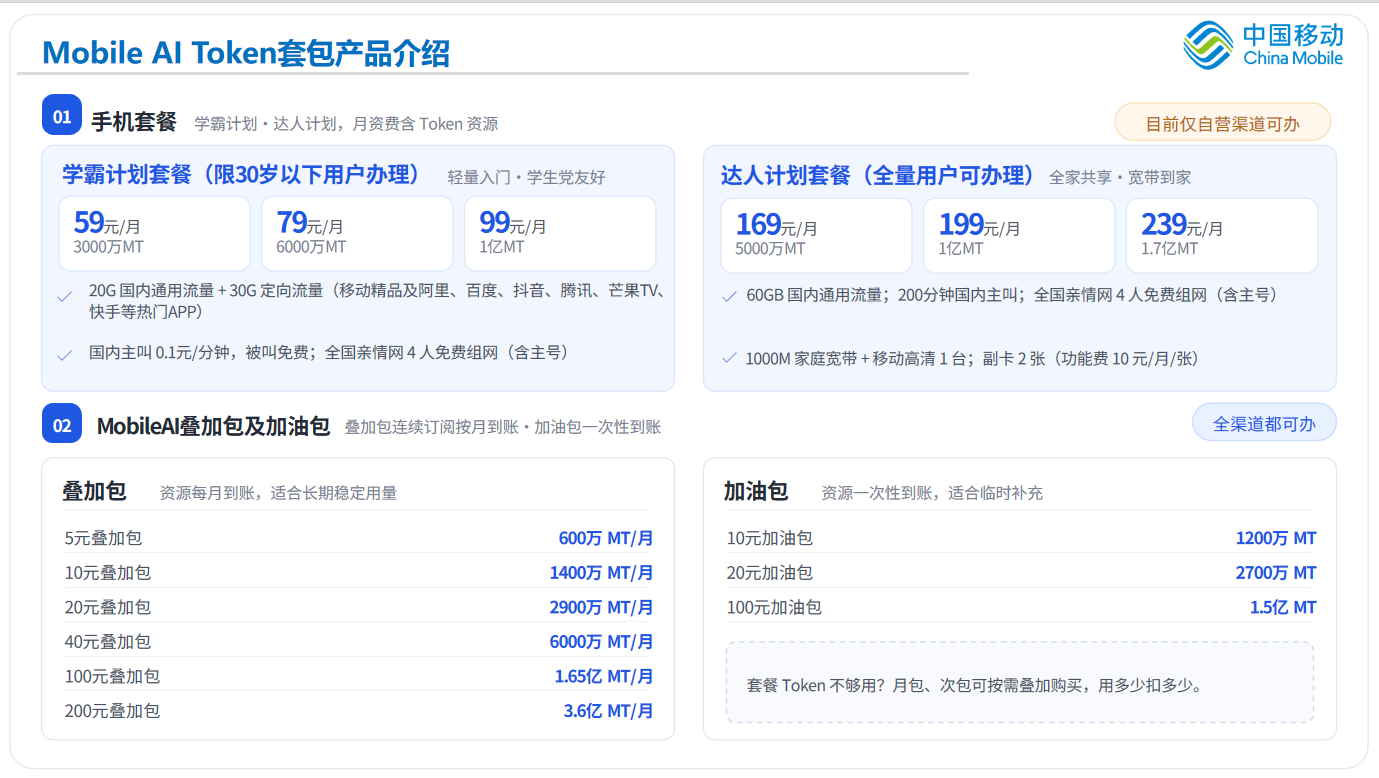Screen dimensions: 1379x778
Task: Click the 1.65亿 MT/月 value
Action: point(604,676)
